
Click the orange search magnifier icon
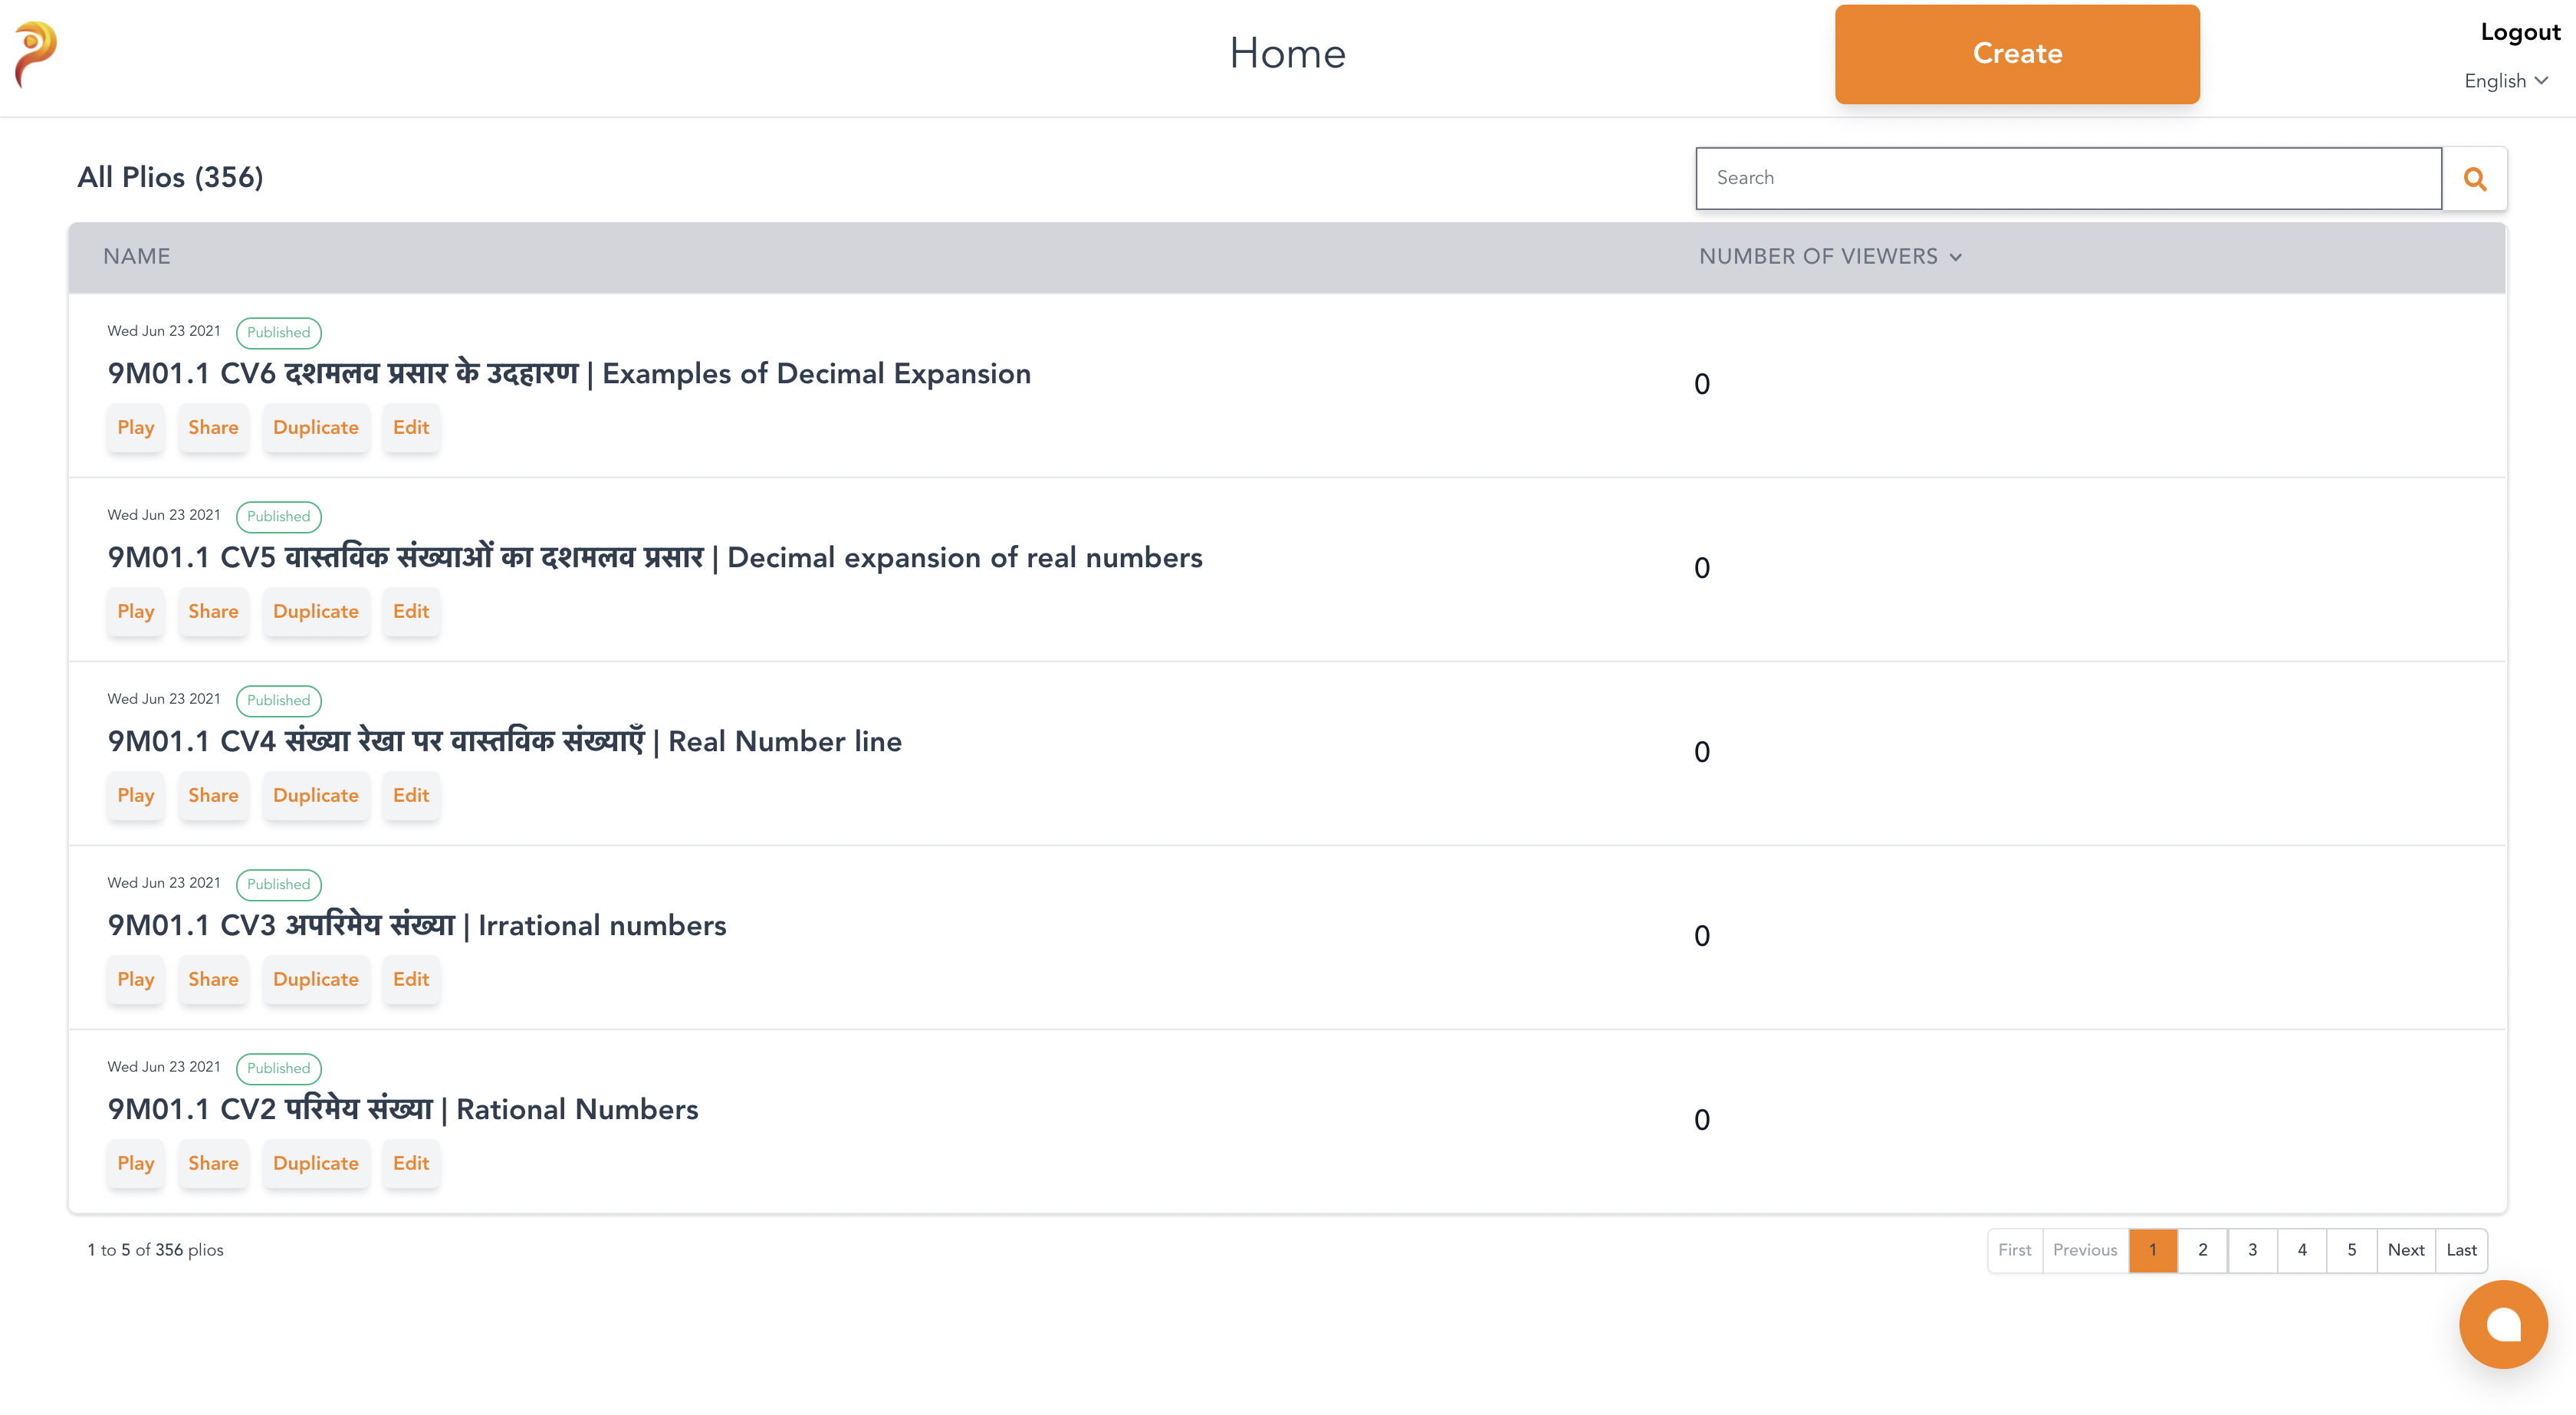click(2474, 179)
